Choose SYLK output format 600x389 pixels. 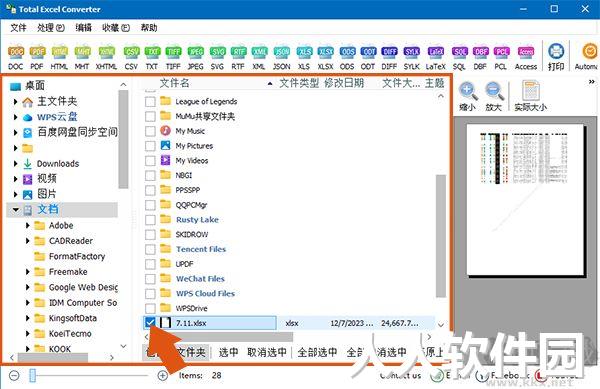click(412, 57)
